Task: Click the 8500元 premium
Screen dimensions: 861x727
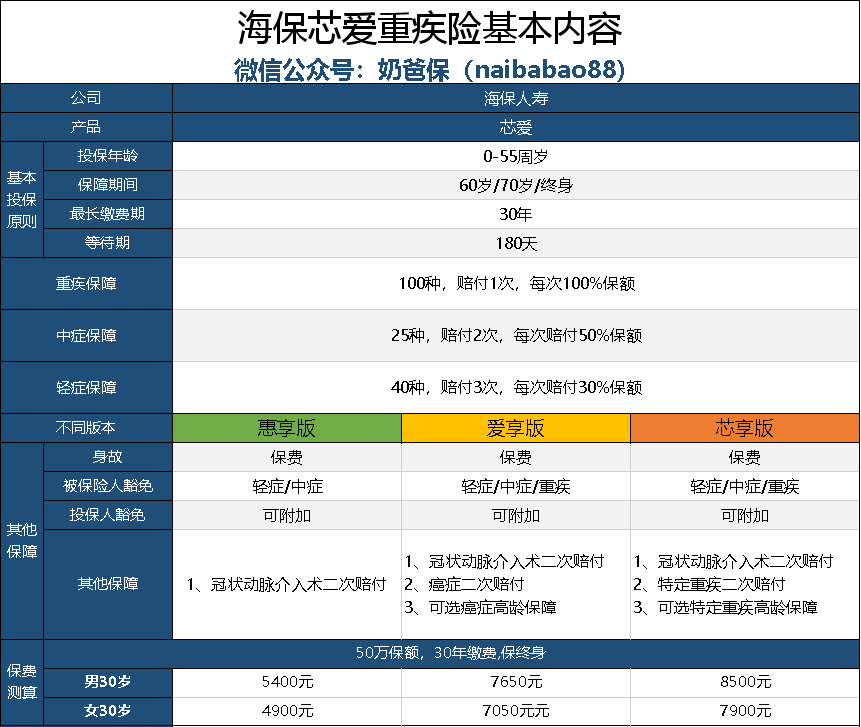Action: pos(745,682)
